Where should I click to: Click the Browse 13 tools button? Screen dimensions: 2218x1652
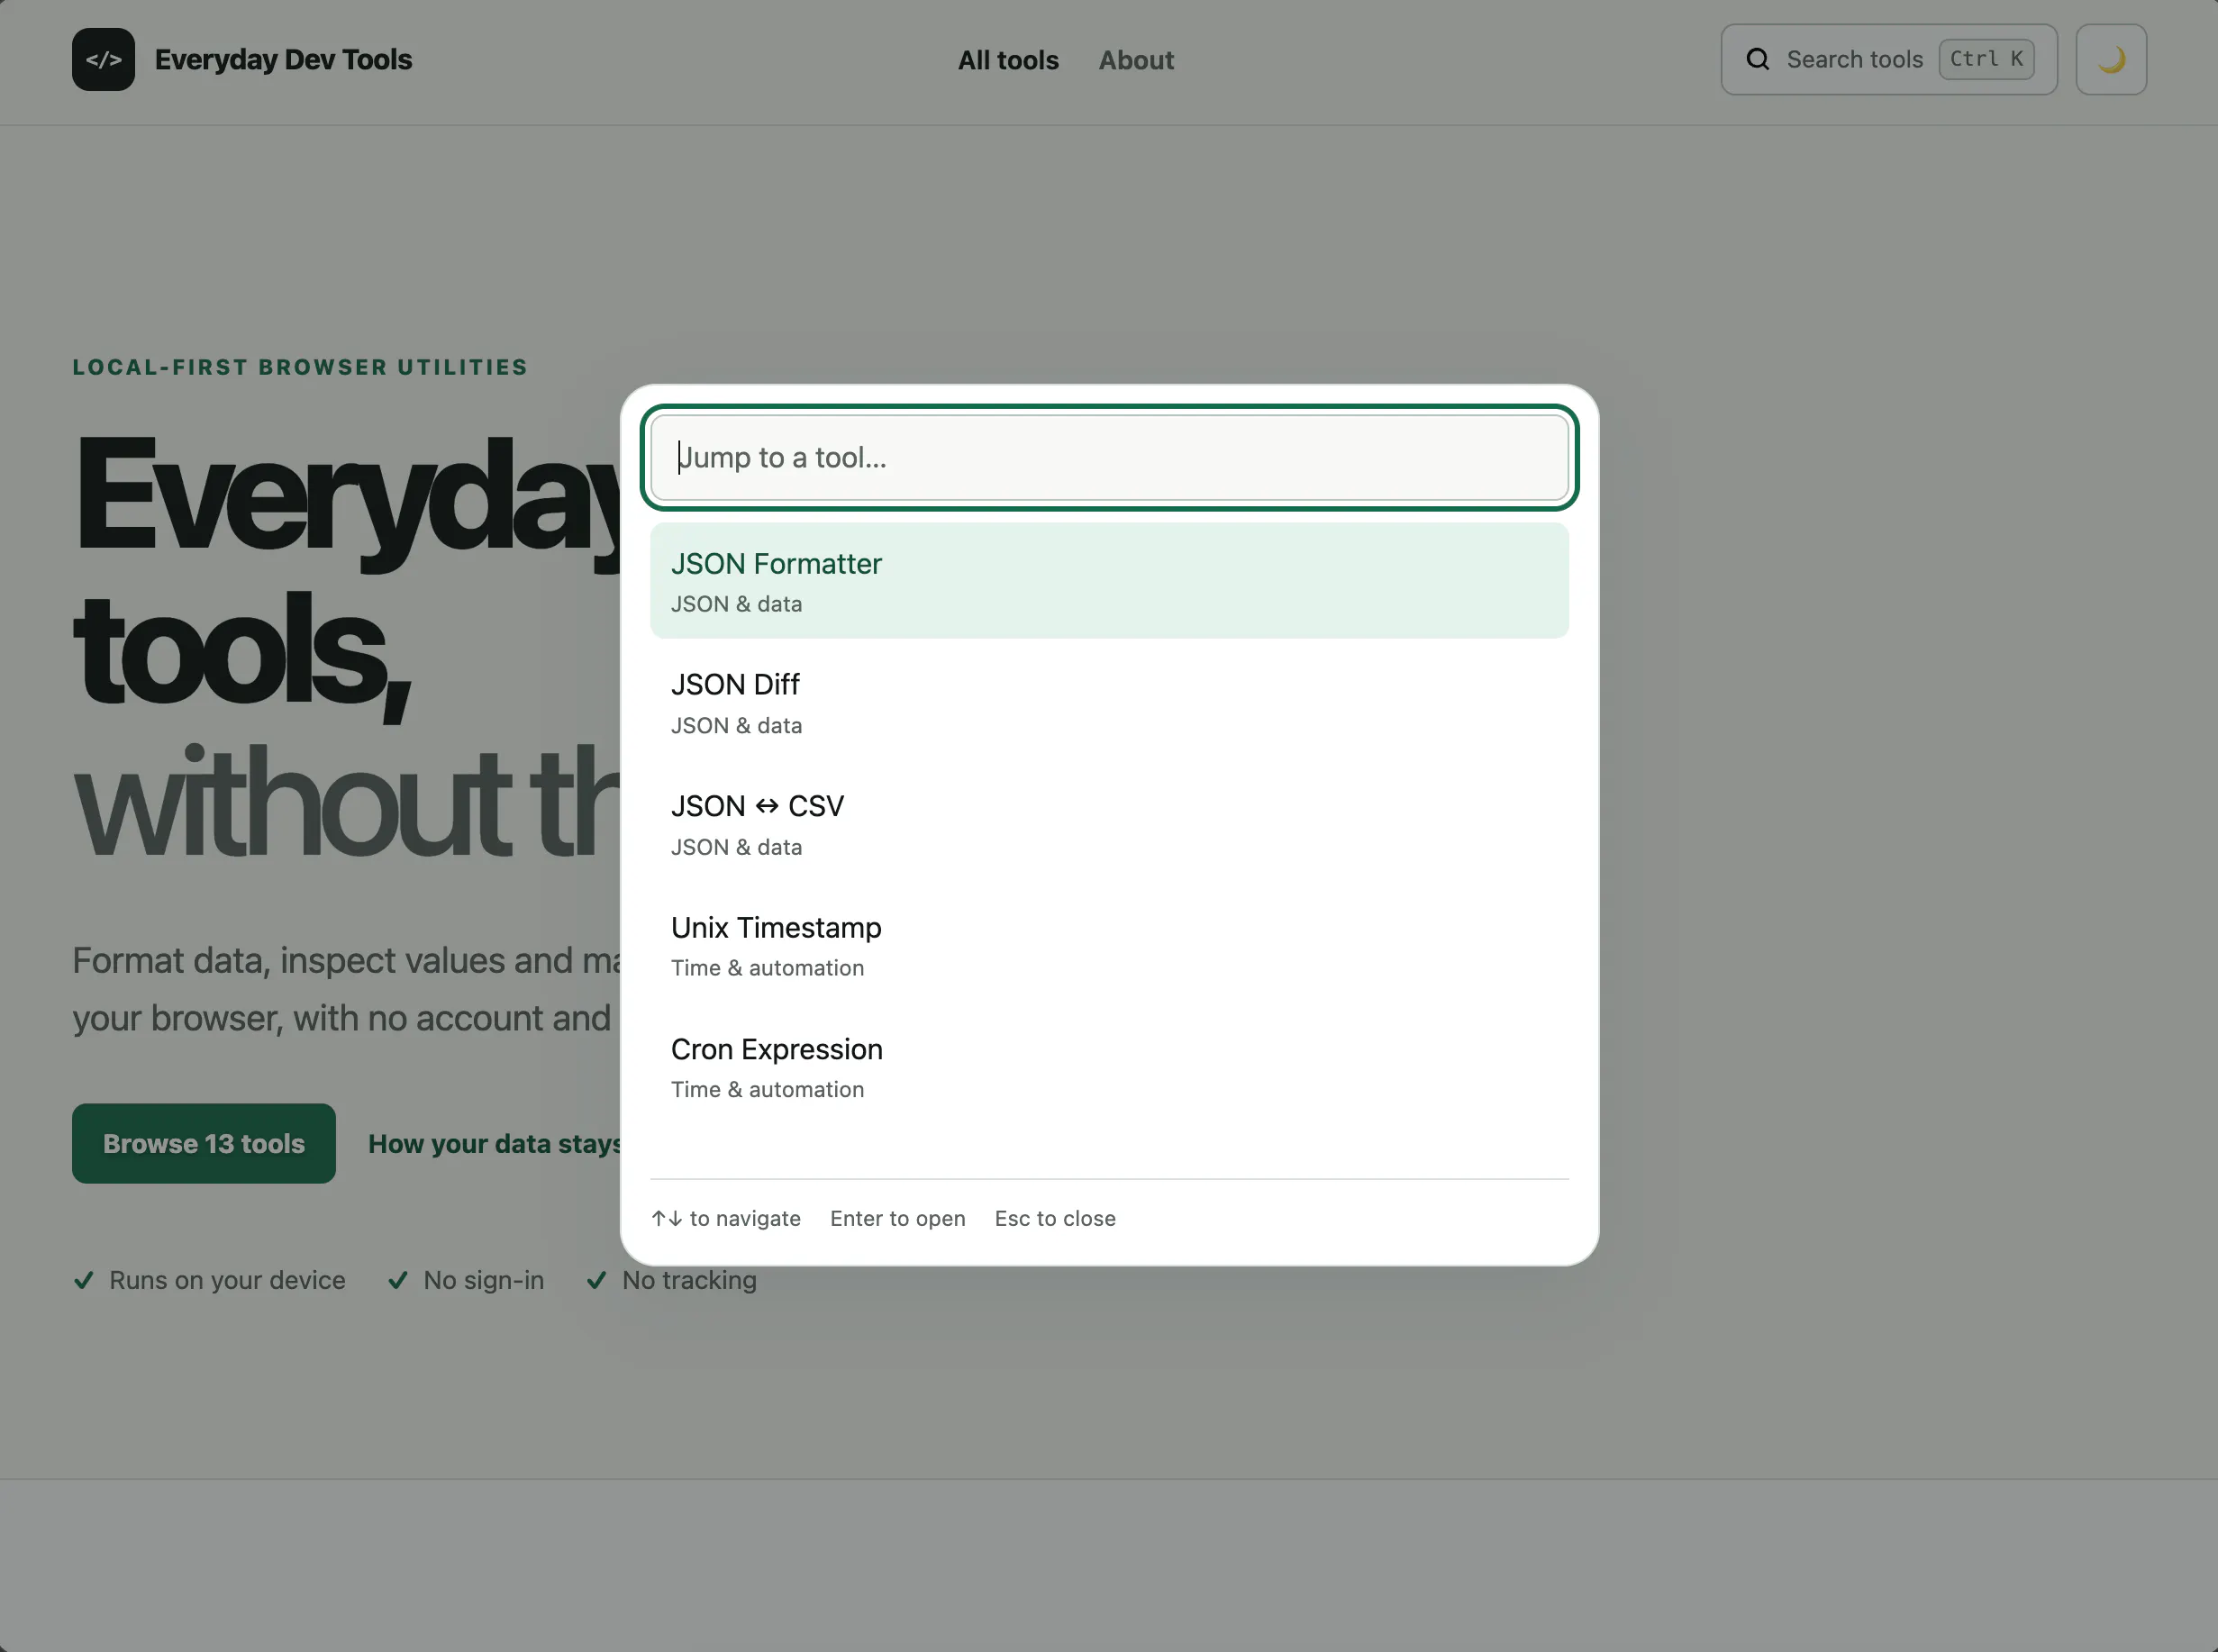pos(204,1143)
